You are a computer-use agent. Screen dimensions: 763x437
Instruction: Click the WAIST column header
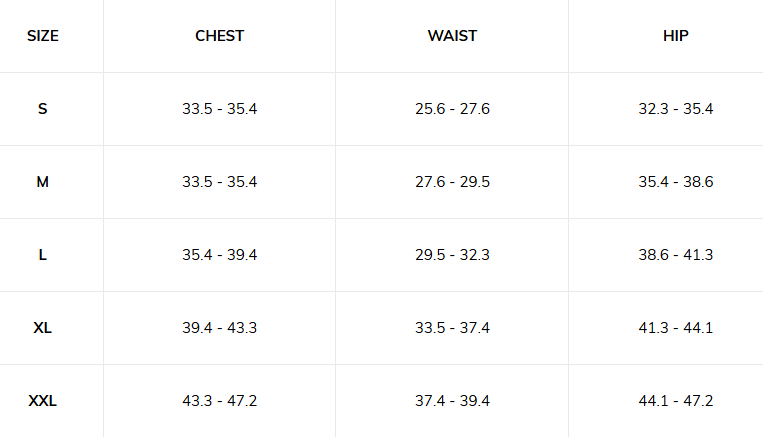click(452, 36)
